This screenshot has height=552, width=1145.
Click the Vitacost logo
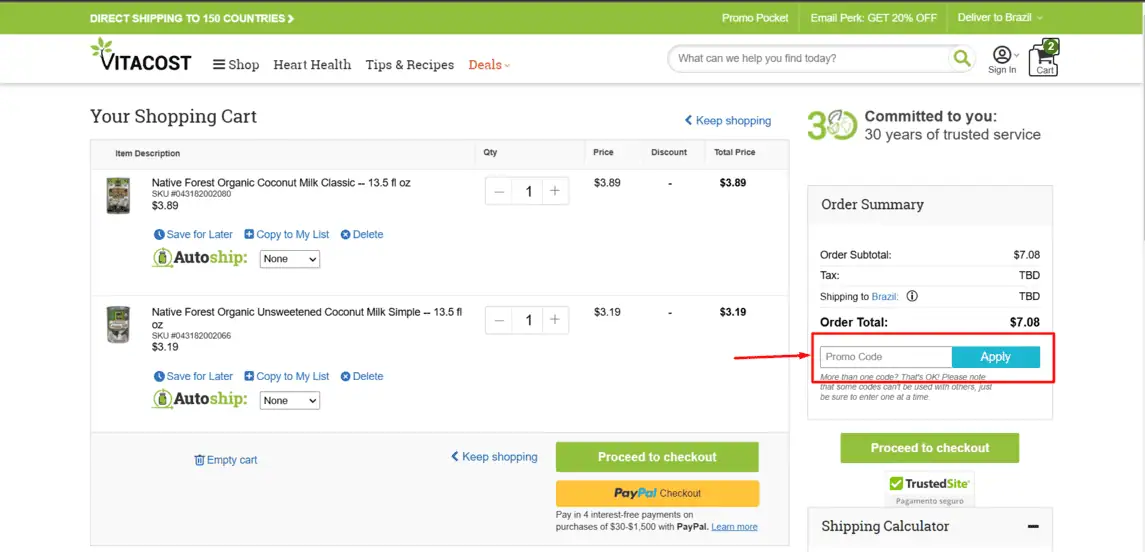click(141, 55)
